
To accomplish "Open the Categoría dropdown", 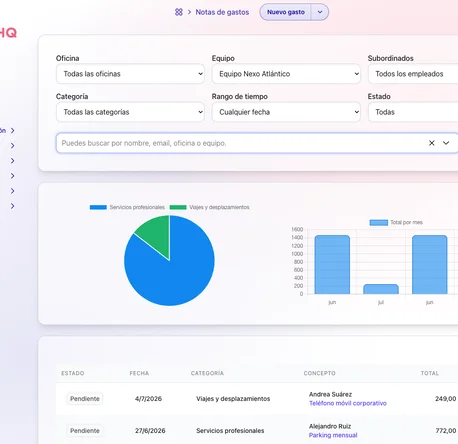I will tap(130, 112).
